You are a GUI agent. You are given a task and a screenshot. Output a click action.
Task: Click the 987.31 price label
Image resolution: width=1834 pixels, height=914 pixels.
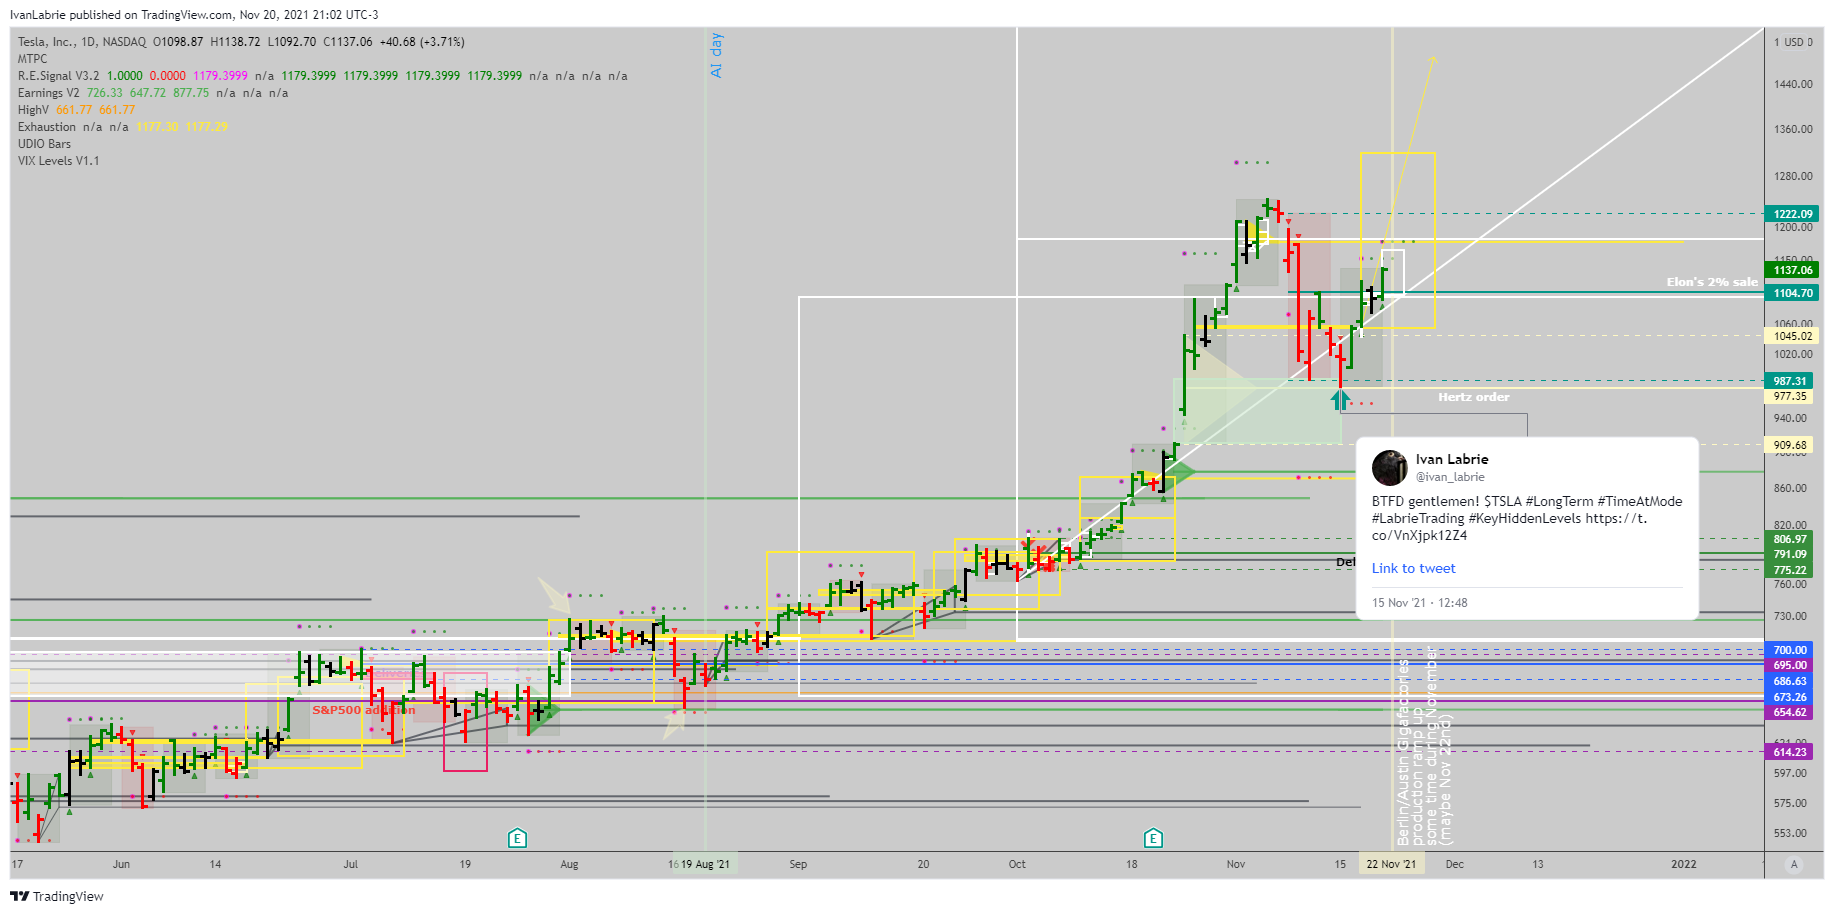coord(1791,381)
